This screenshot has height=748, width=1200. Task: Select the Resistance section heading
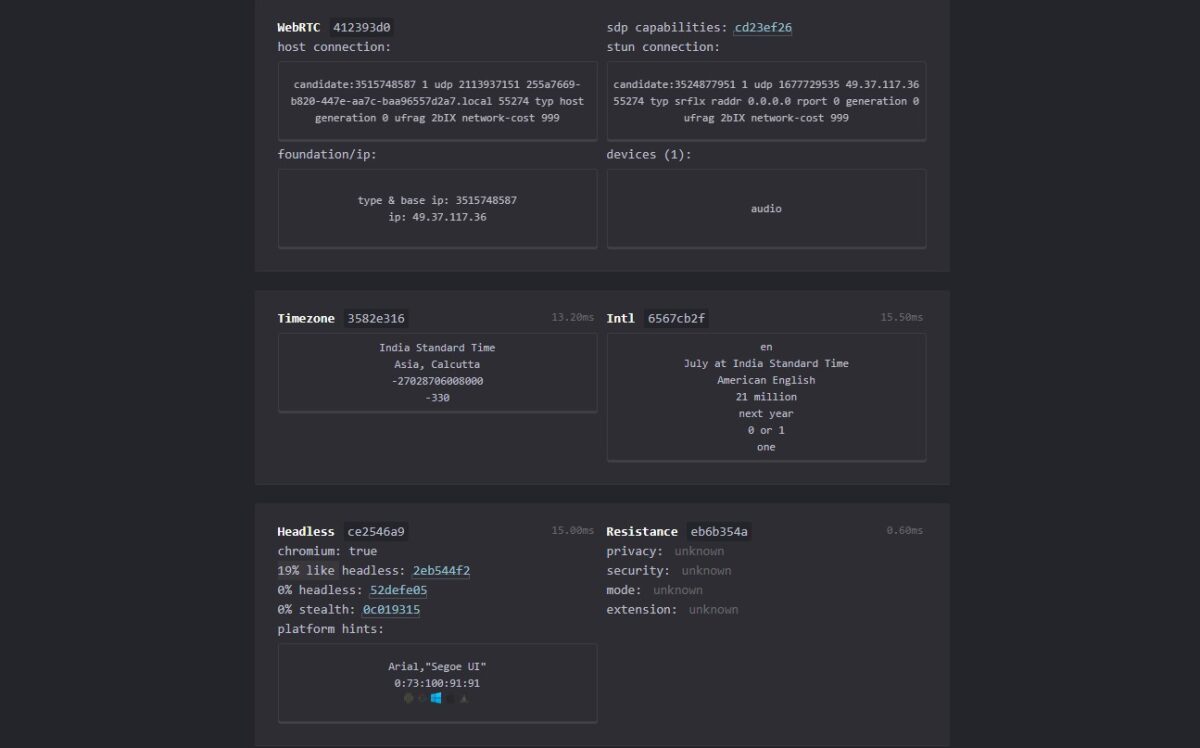point(642,532)
